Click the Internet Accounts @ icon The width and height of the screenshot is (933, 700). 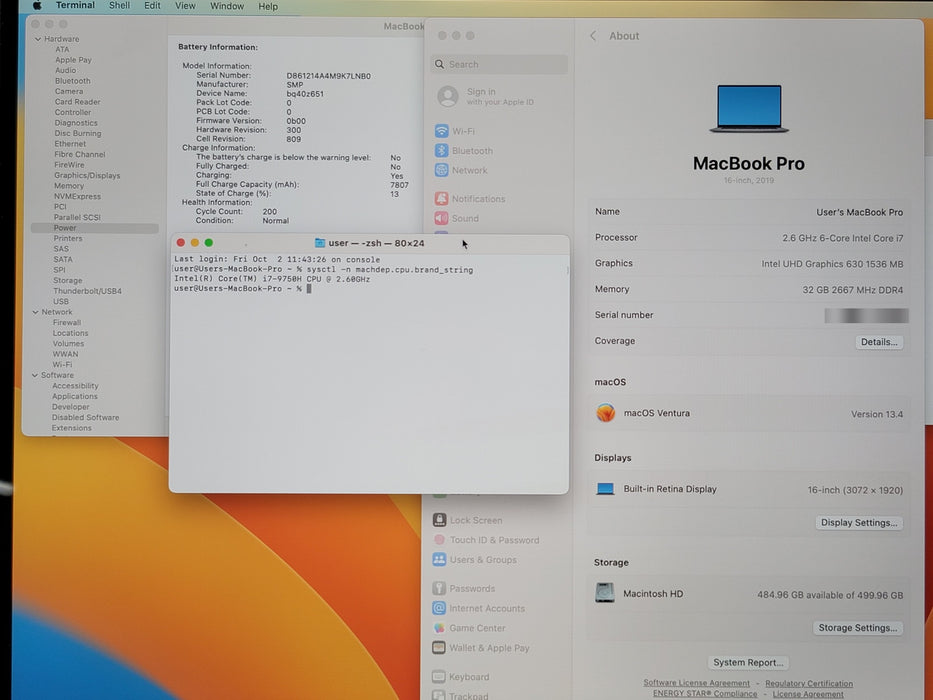439,608
